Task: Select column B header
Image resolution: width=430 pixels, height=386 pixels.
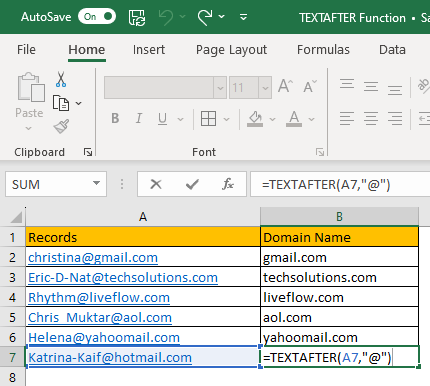Action: click(339, 217)
